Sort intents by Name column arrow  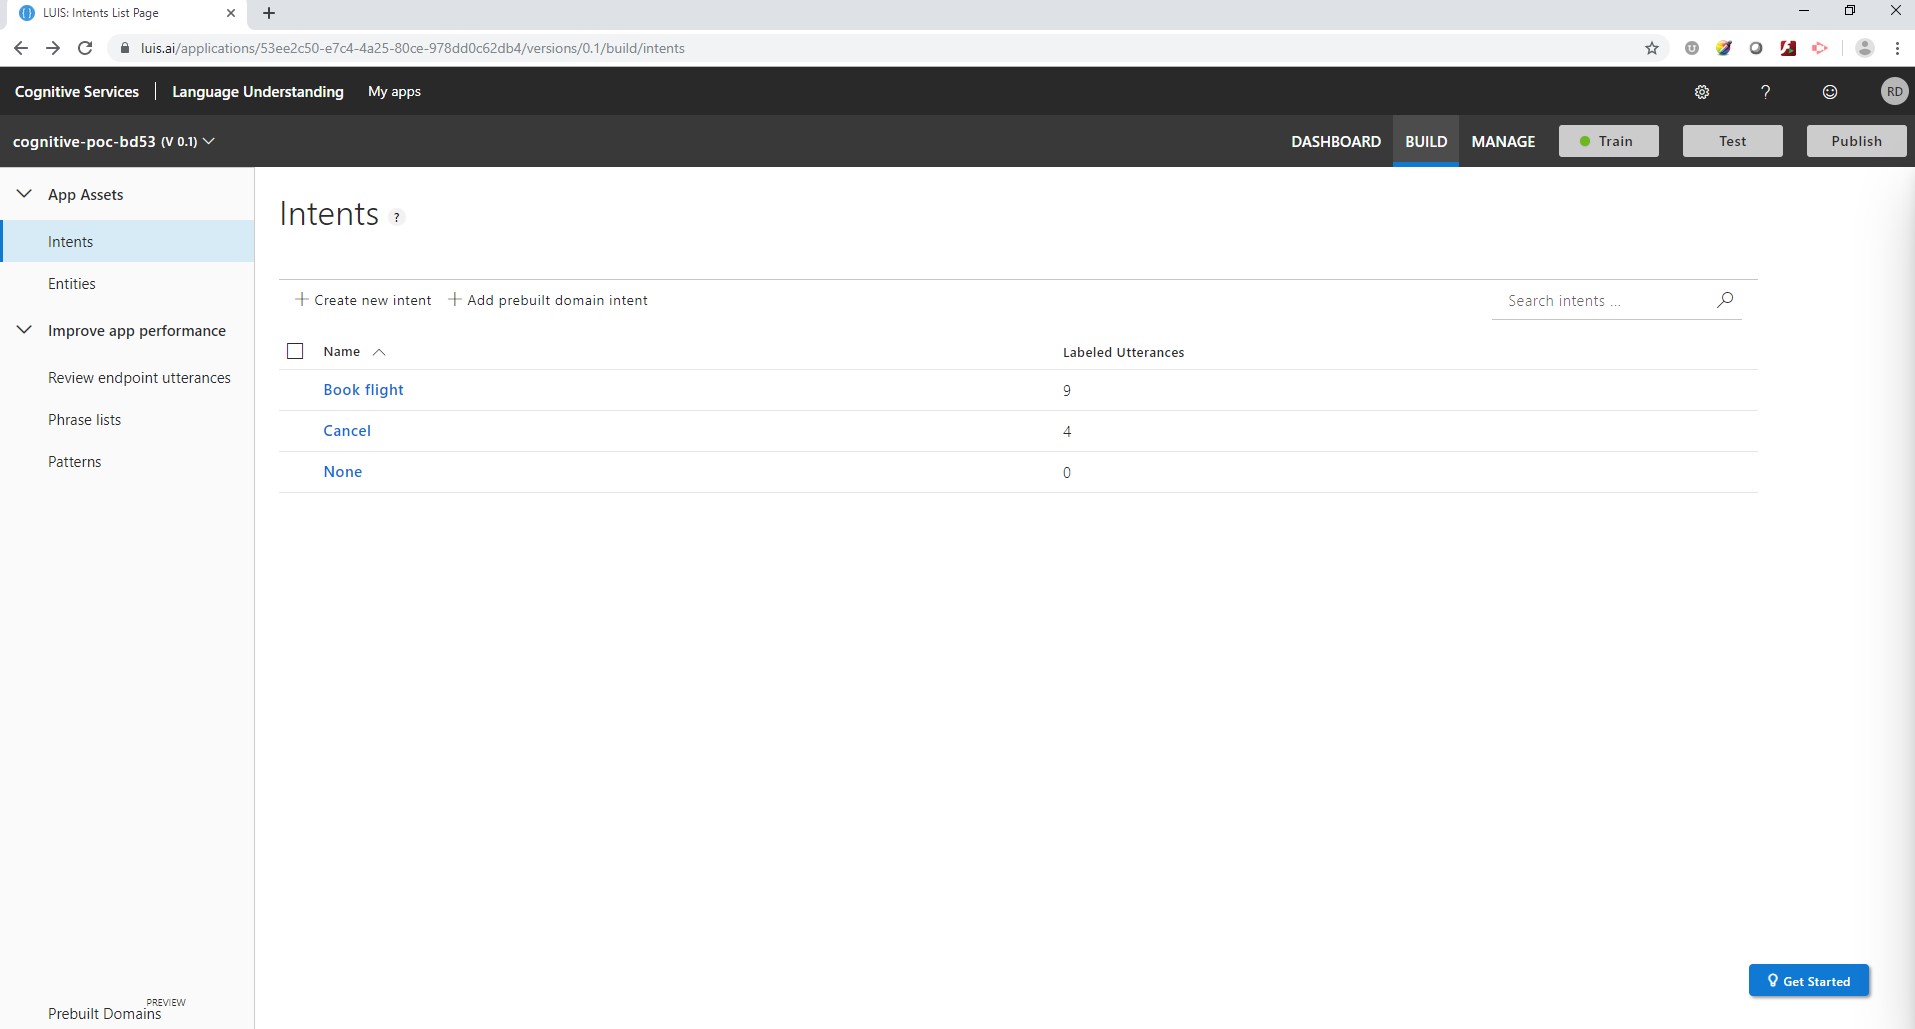point(379,352)
